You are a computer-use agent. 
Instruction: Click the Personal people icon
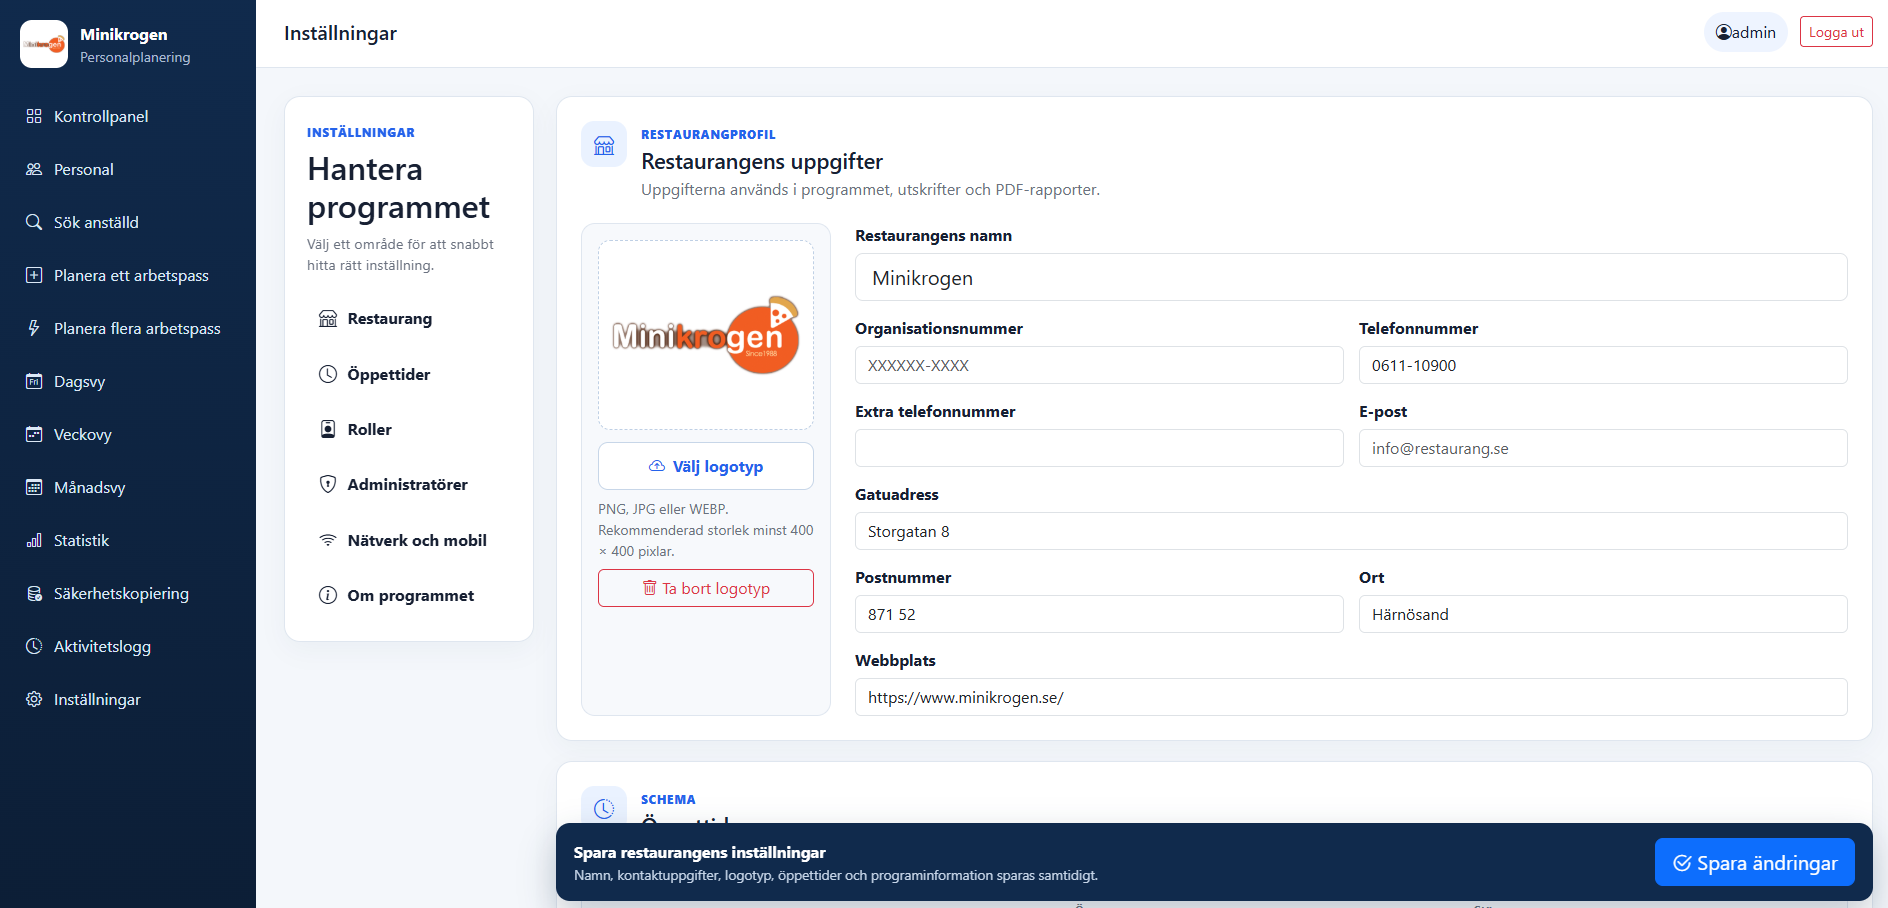(34, 169)
